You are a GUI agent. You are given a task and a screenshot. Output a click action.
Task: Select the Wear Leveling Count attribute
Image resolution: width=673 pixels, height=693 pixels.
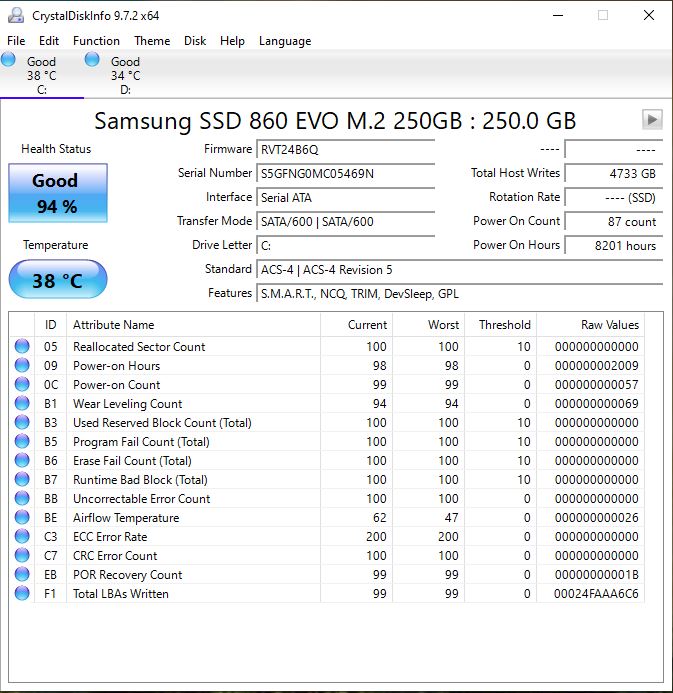(x=127, y=404)
